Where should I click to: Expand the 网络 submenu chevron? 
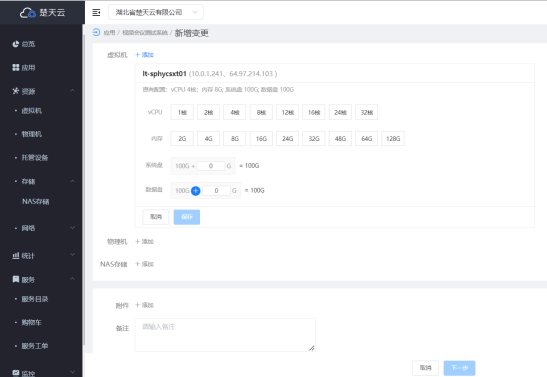point(72,228)
